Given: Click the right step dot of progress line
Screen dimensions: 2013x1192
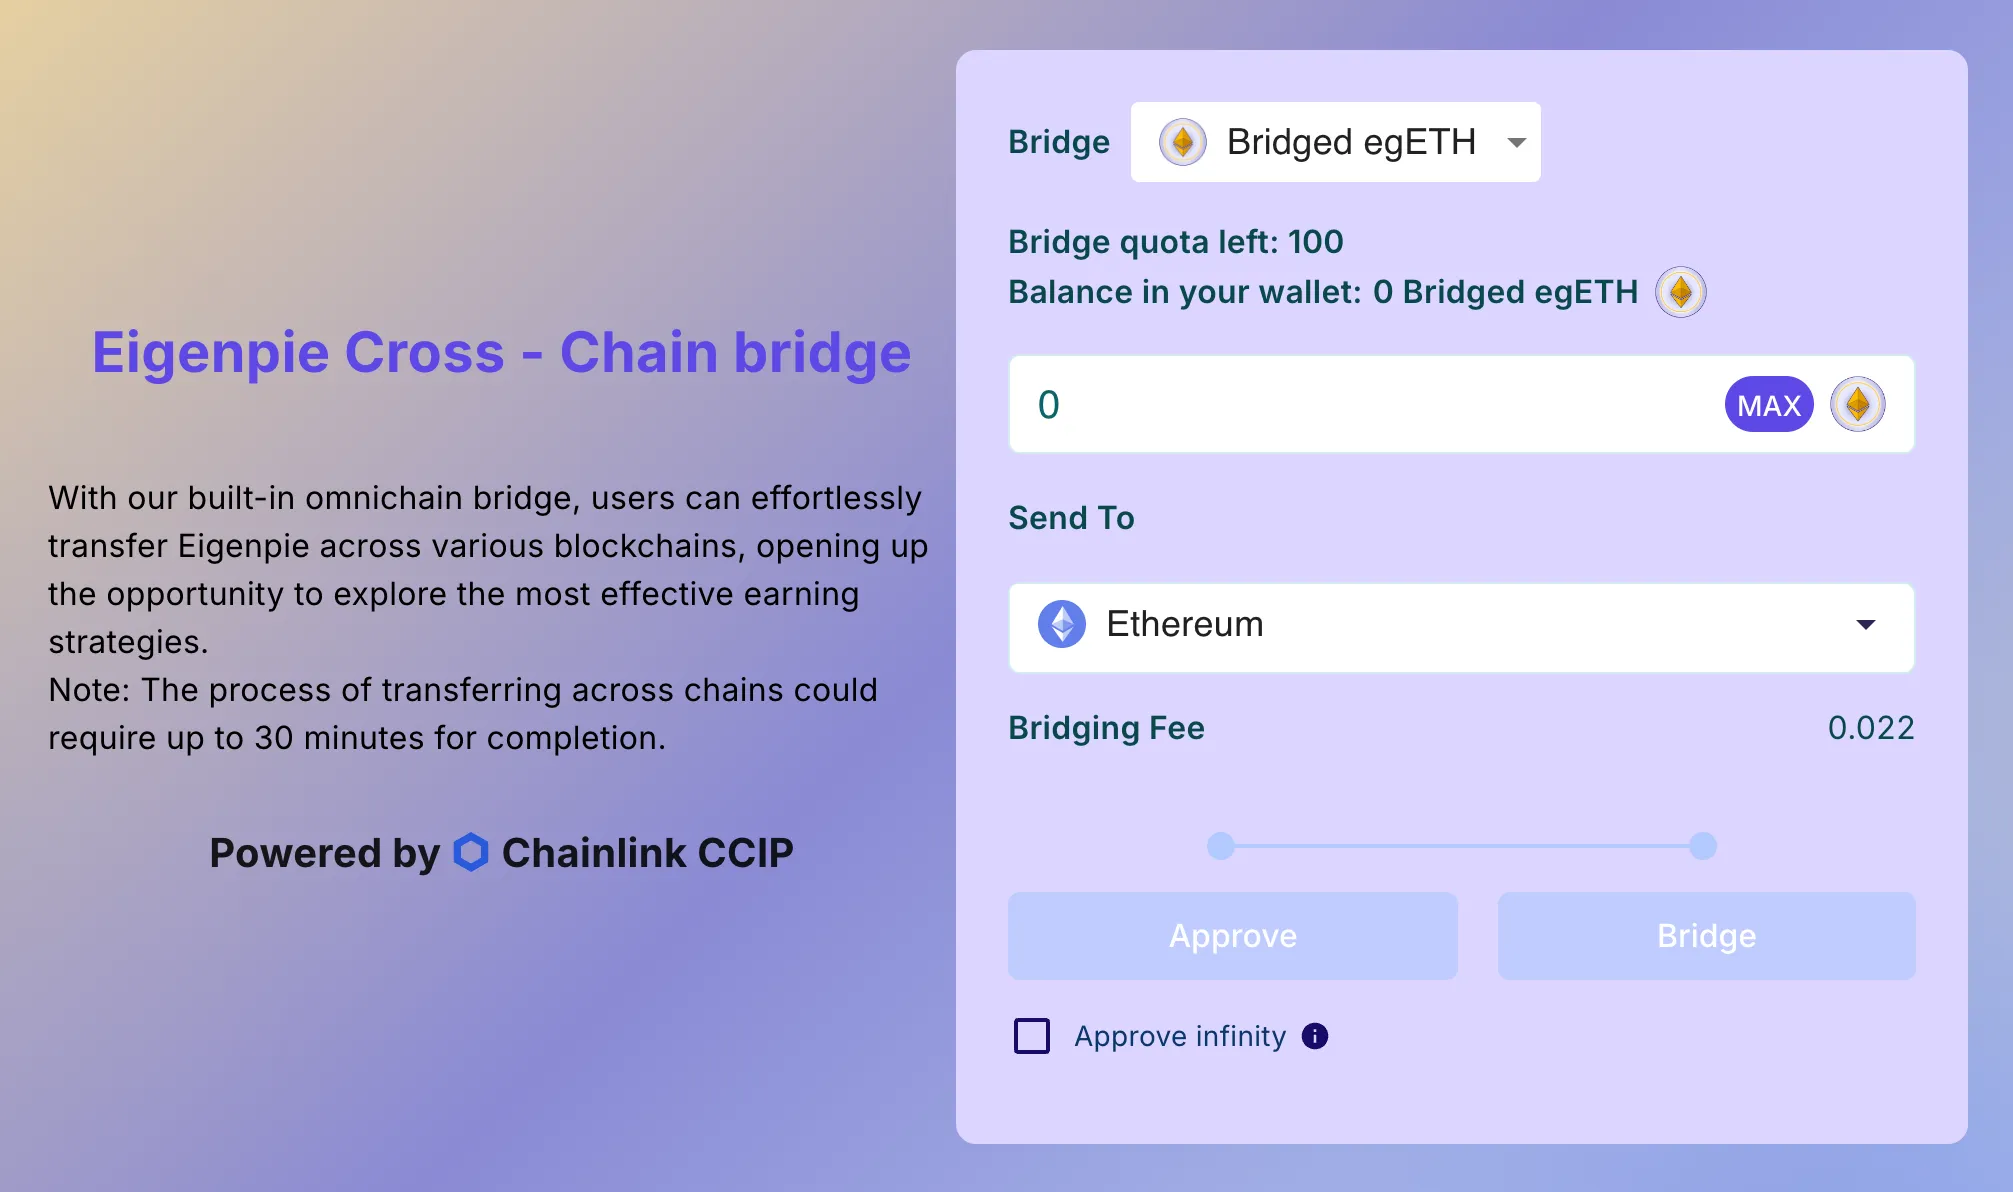Looking at the screenshot, I should (1703, 846).
